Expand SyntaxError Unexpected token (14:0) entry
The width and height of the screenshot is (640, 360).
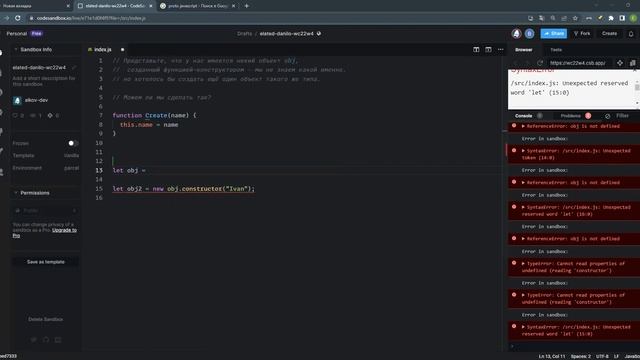pyautogui.click(x=523, y=151)
